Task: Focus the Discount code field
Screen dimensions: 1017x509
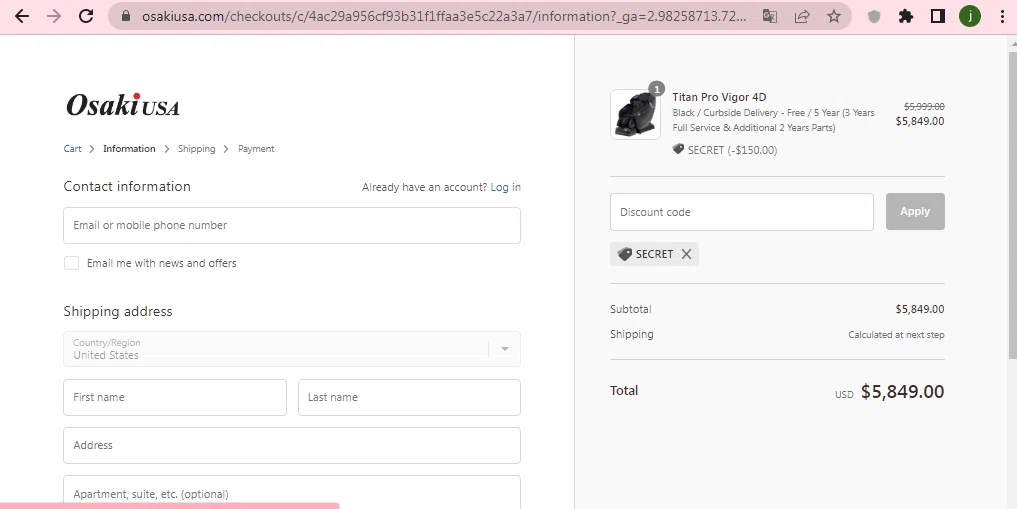Action: (742, 212)
